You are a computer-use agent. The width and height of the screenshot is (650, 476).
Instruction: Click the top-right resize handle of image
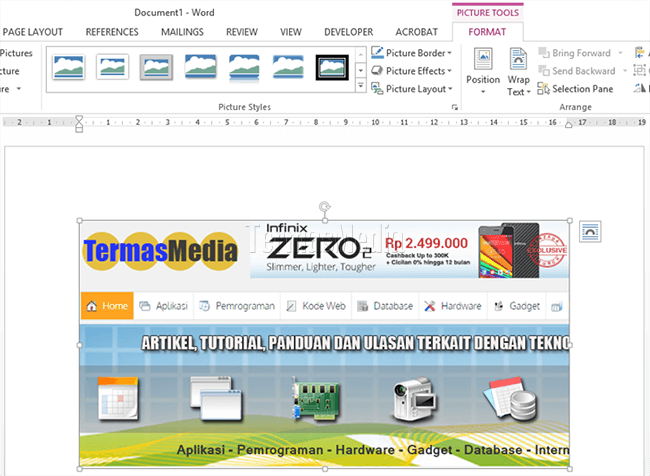pyautogui.click(x=570, y=221)
